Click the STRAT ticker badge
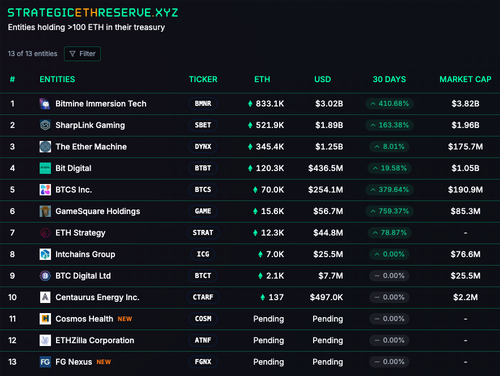 (x=203, y=233)
